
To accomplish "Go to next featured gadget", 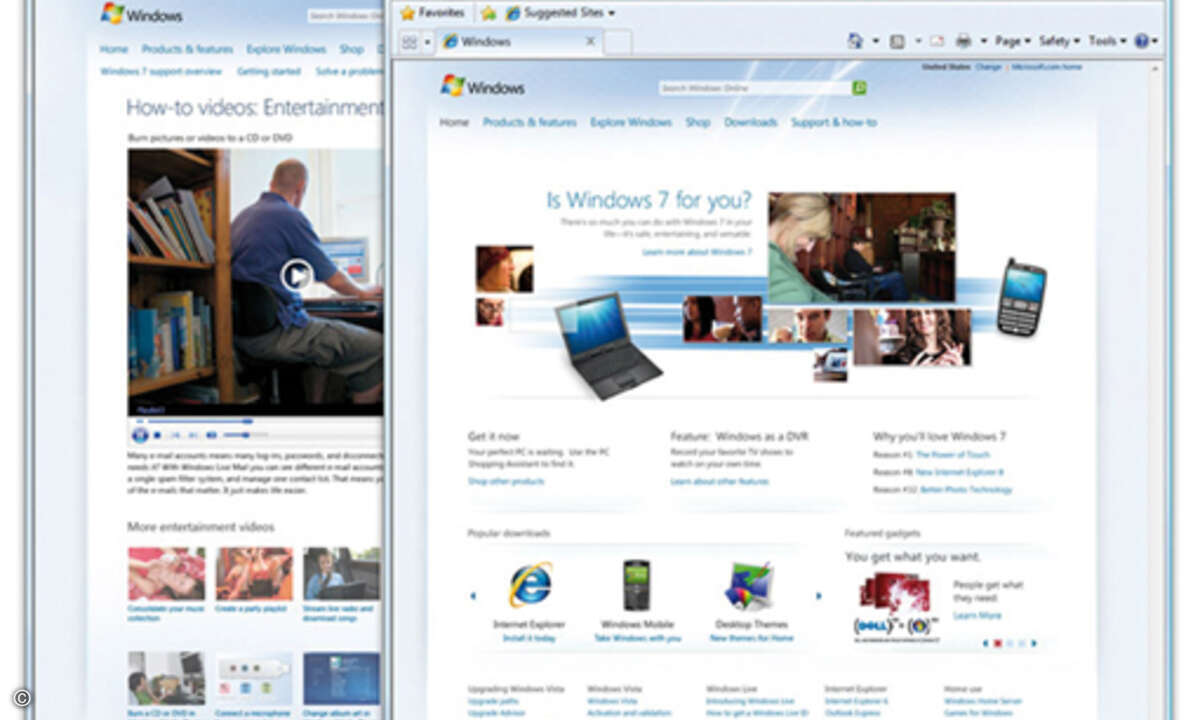I will point(1034,643).
